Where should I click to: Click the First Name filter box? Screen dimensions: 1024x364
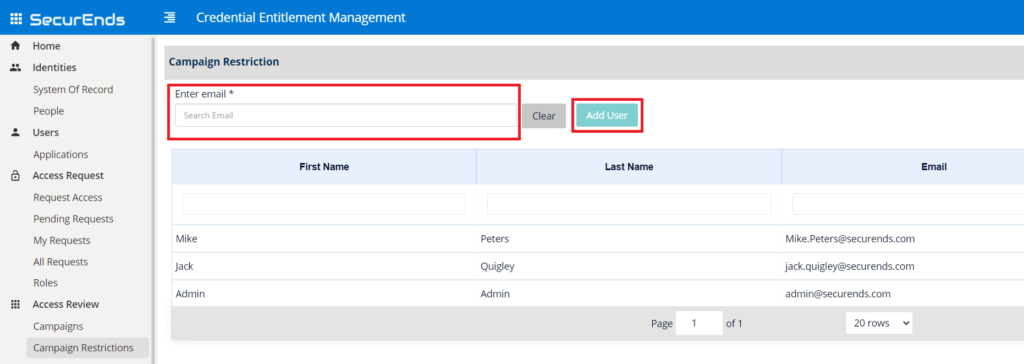pos(324,204)
